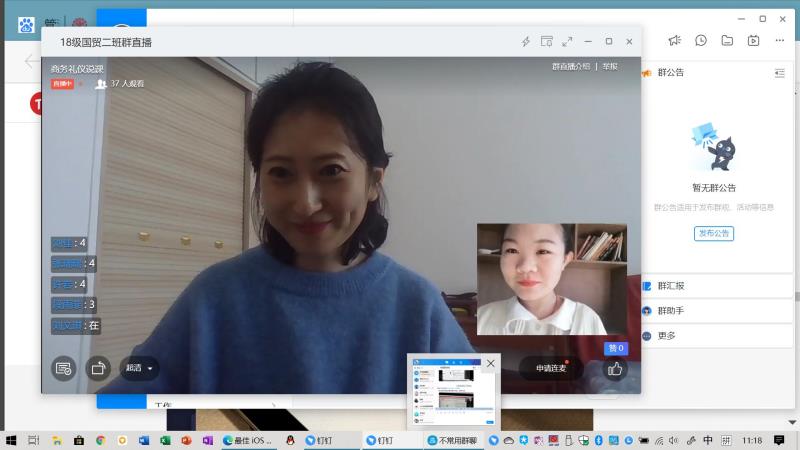Close the small preview thumbnail popup
800x450 pixels.
(490, 364)
